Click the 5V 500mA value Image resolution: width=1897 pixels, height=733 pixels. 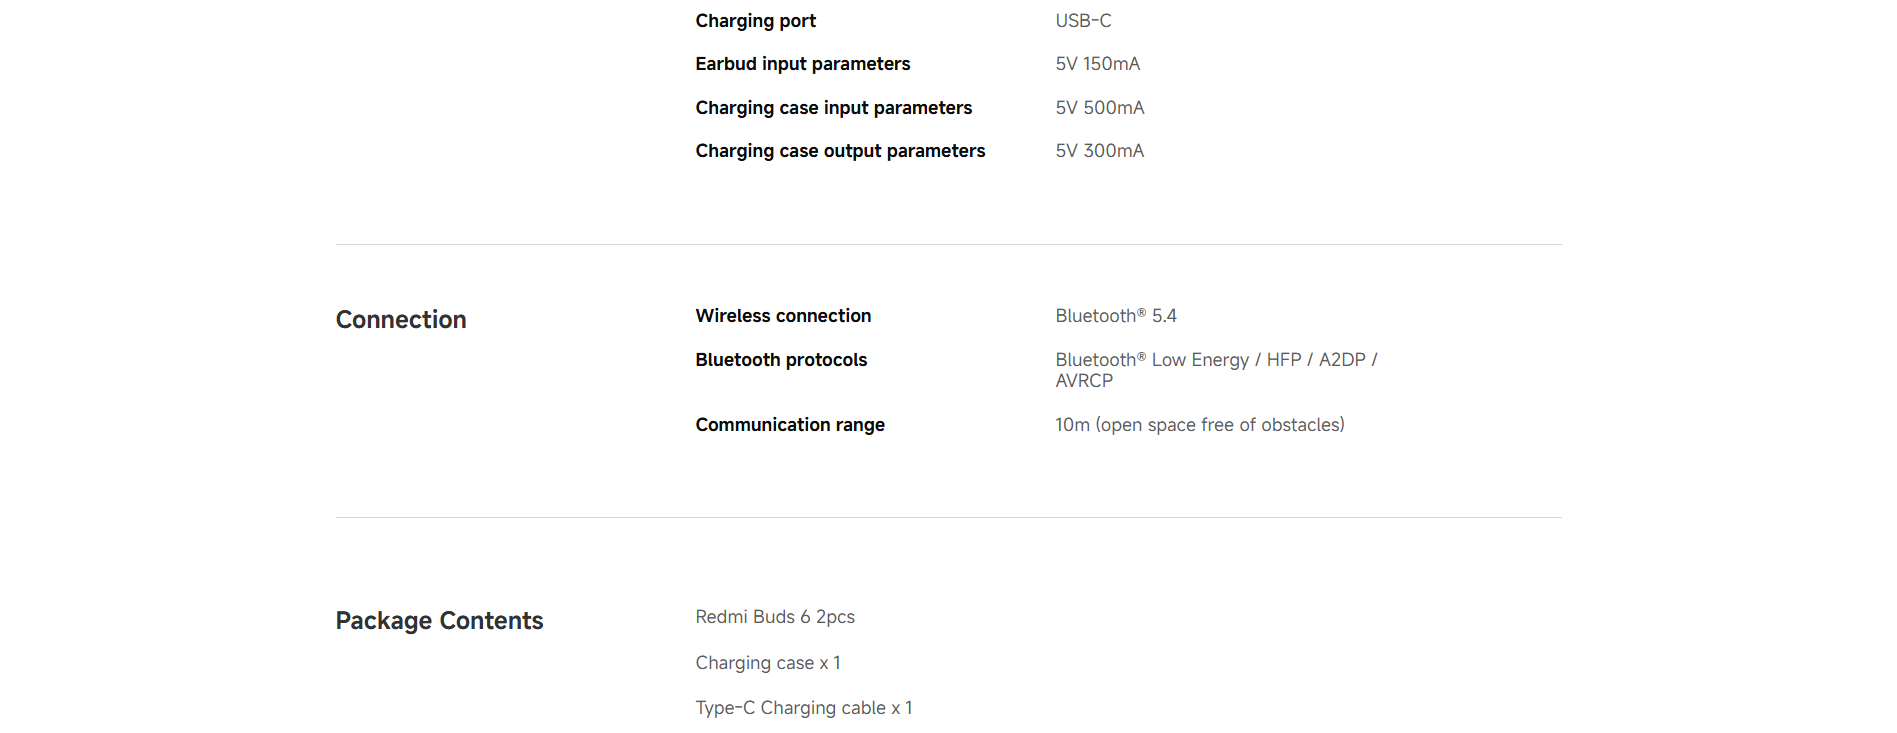[x=1100, y=108]
